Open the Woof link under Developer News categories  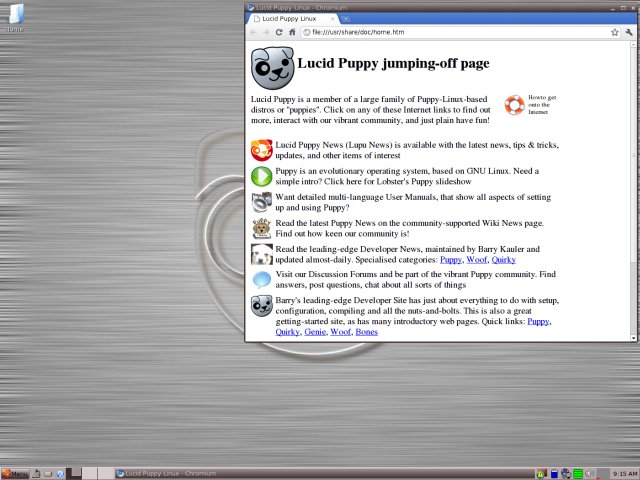477,260
